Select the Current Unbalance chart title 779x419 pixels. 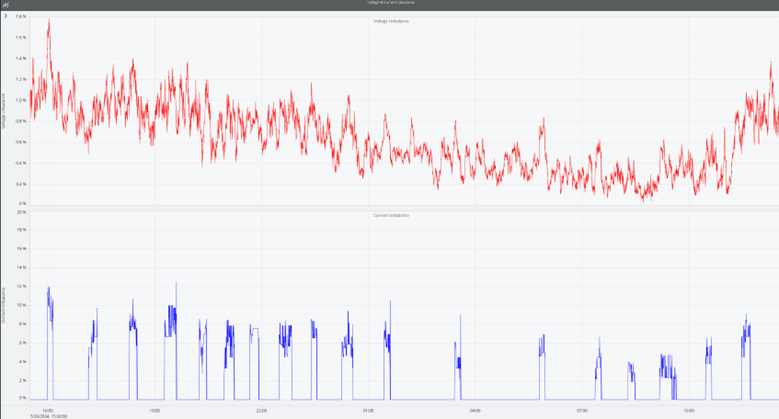[391, 215]
